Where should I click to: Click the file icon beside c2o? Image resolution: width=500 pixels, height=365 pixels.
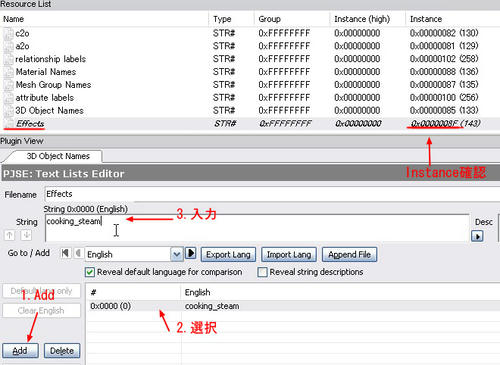click(x=8, y=33)
